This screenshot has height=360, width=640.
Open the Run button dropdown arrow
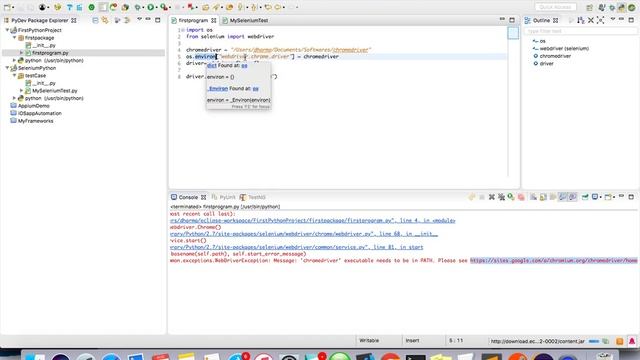click(157, 7)
